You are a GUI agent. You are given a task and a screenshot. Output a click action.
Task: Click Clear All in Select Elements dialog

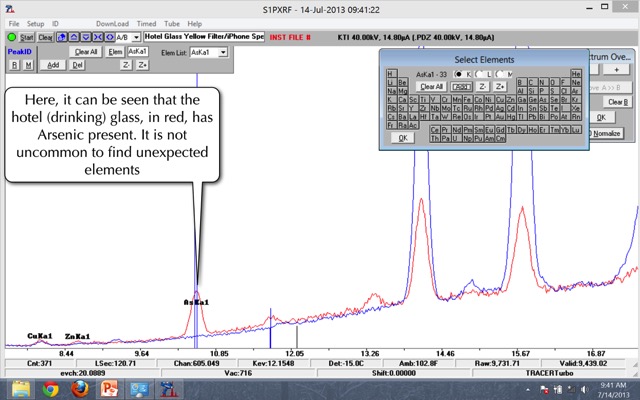point(430,87)
